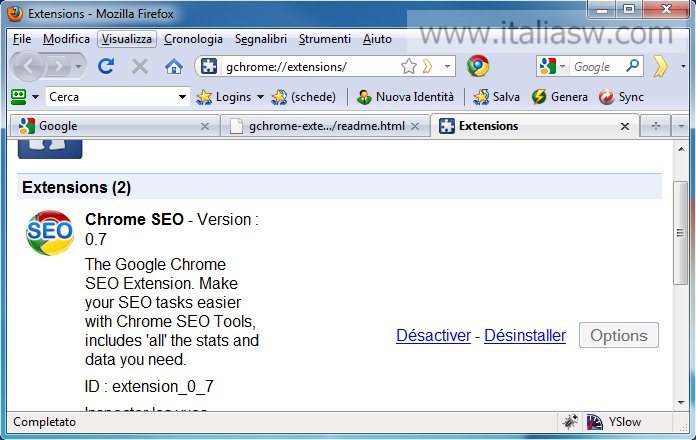The width and height of the screenshot is (696, 440).
Task: Close the readme.html tab
Action: (x=415, y=127)
